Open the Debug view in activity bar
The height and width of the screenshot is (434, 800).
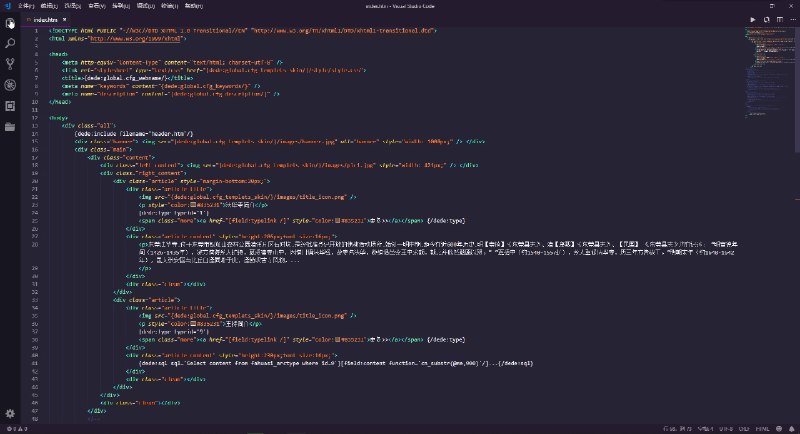[10, 85]
